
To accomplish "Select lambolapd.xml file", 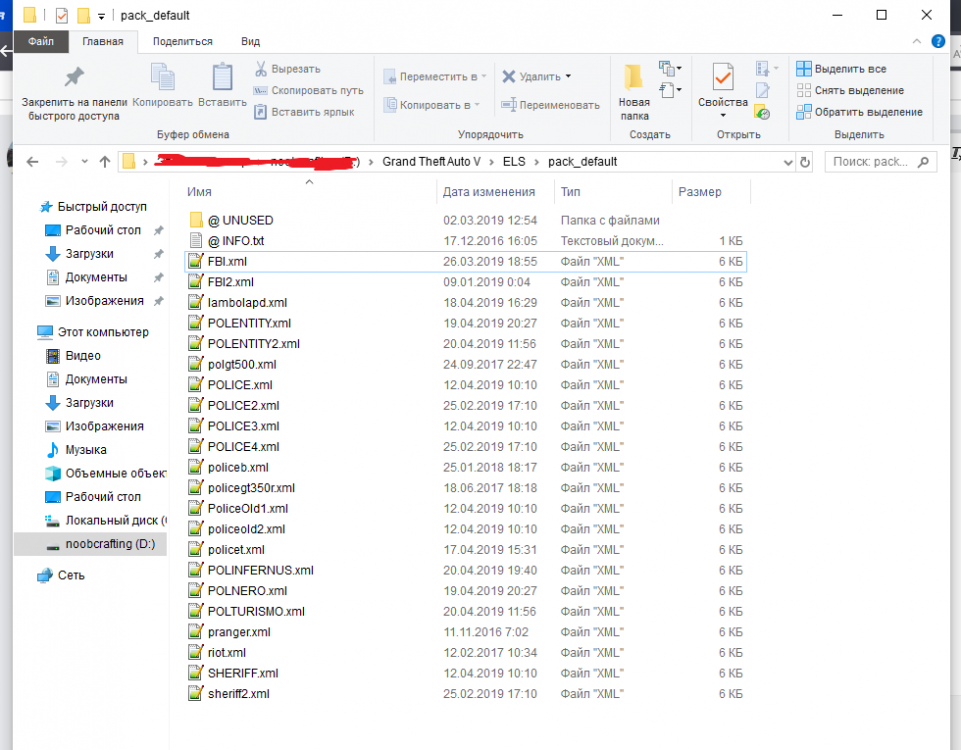I will (x=247, y=303).
